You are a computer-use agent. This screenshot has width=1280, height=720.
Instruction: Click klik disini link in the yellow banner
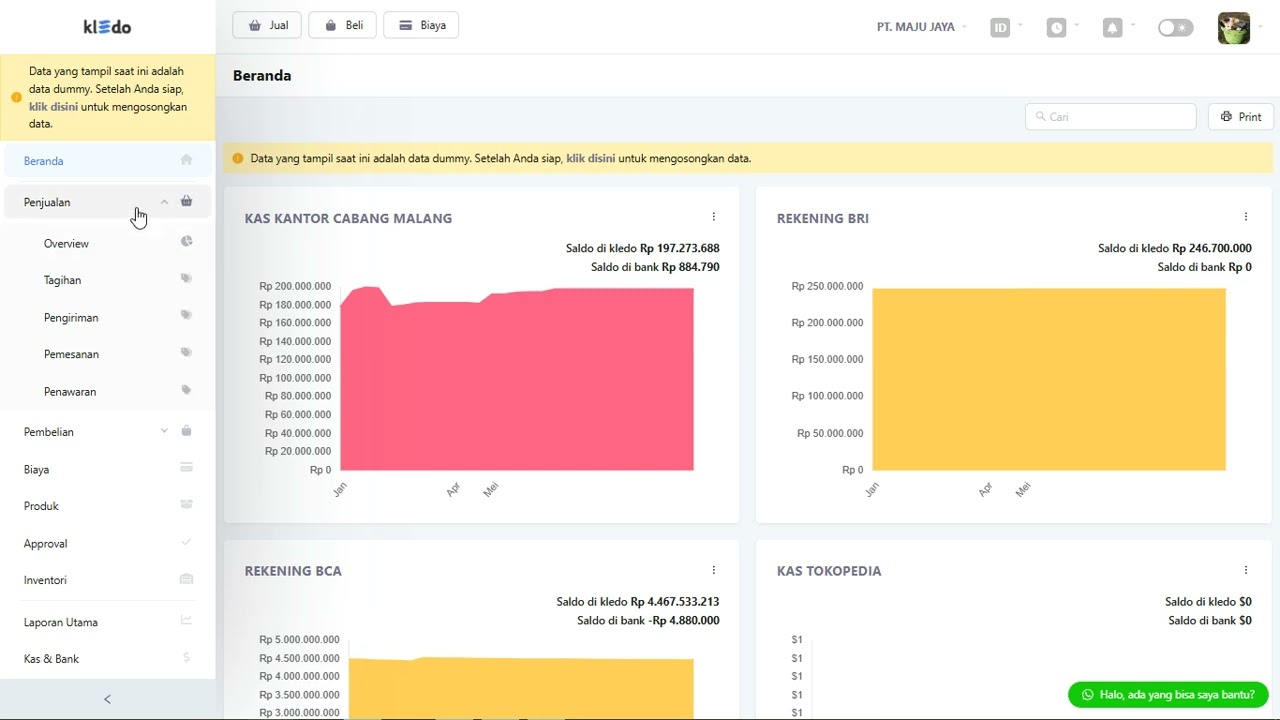pyautogui.click(x=590, y=158)
